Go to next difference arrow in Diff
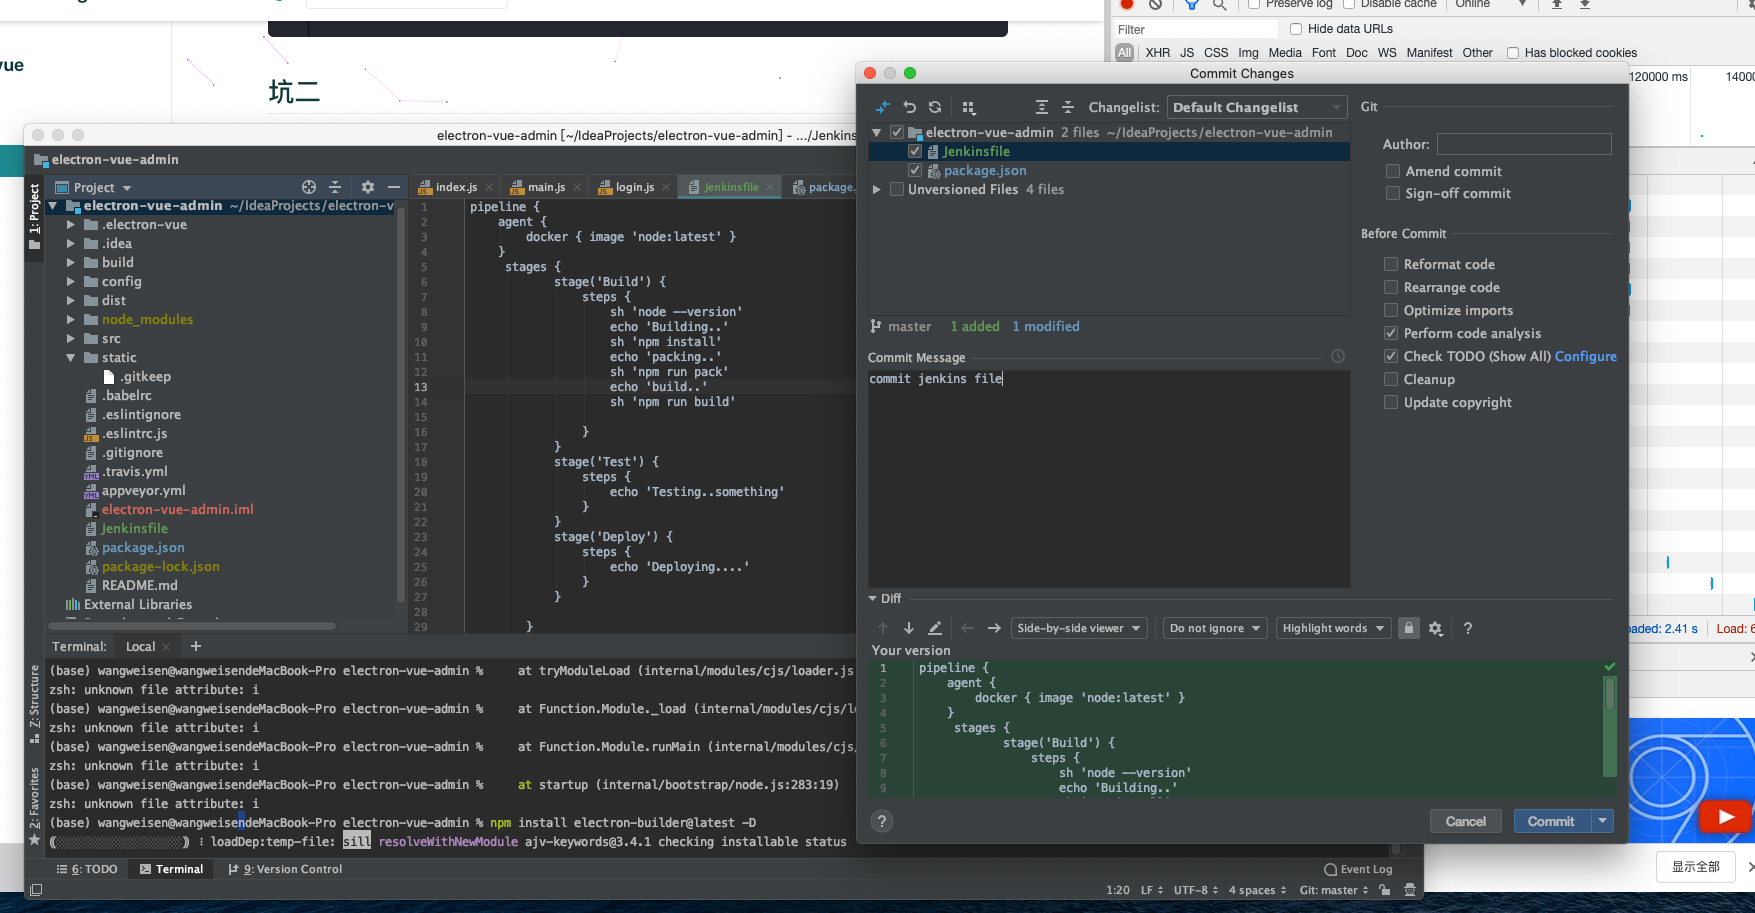Viewport: 1755px width, 913px height. (909, 628)
